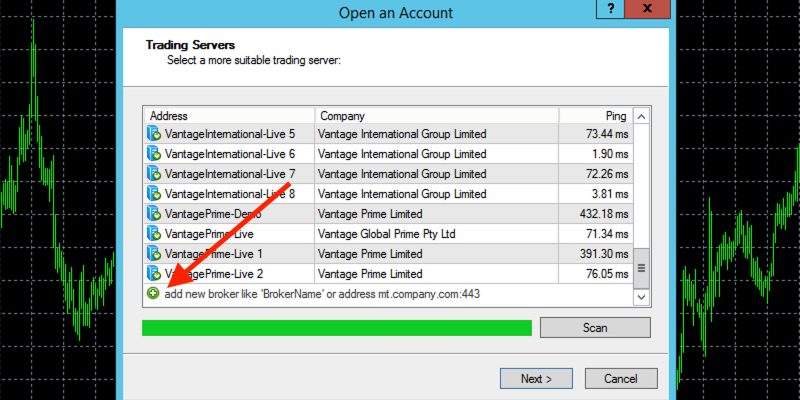
Task: Click the VantageInternational-Live 6 server icon
Action: [154, 154]
